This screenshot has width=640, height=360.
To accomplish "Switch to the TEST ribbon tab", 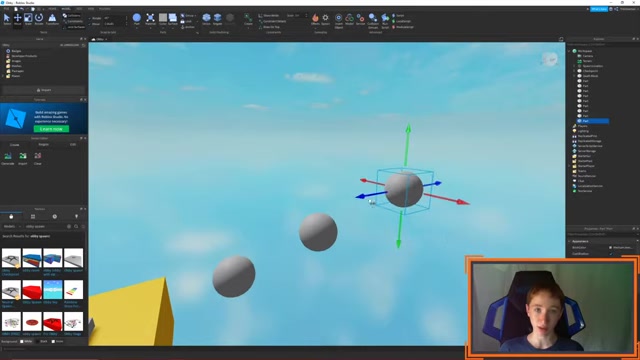I will click(79, 9).
